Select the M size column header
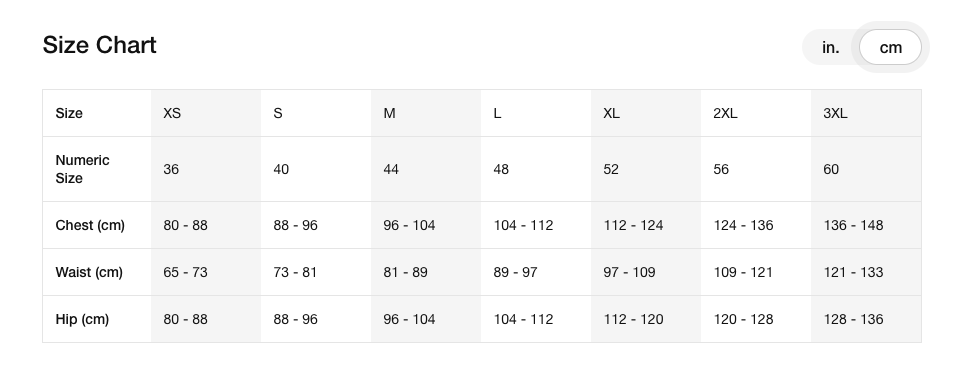 426,113
